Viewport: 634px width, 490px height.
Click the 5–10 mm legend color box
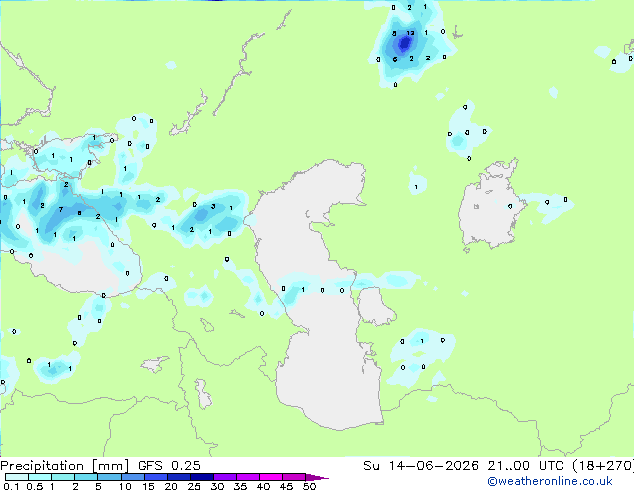109,477
